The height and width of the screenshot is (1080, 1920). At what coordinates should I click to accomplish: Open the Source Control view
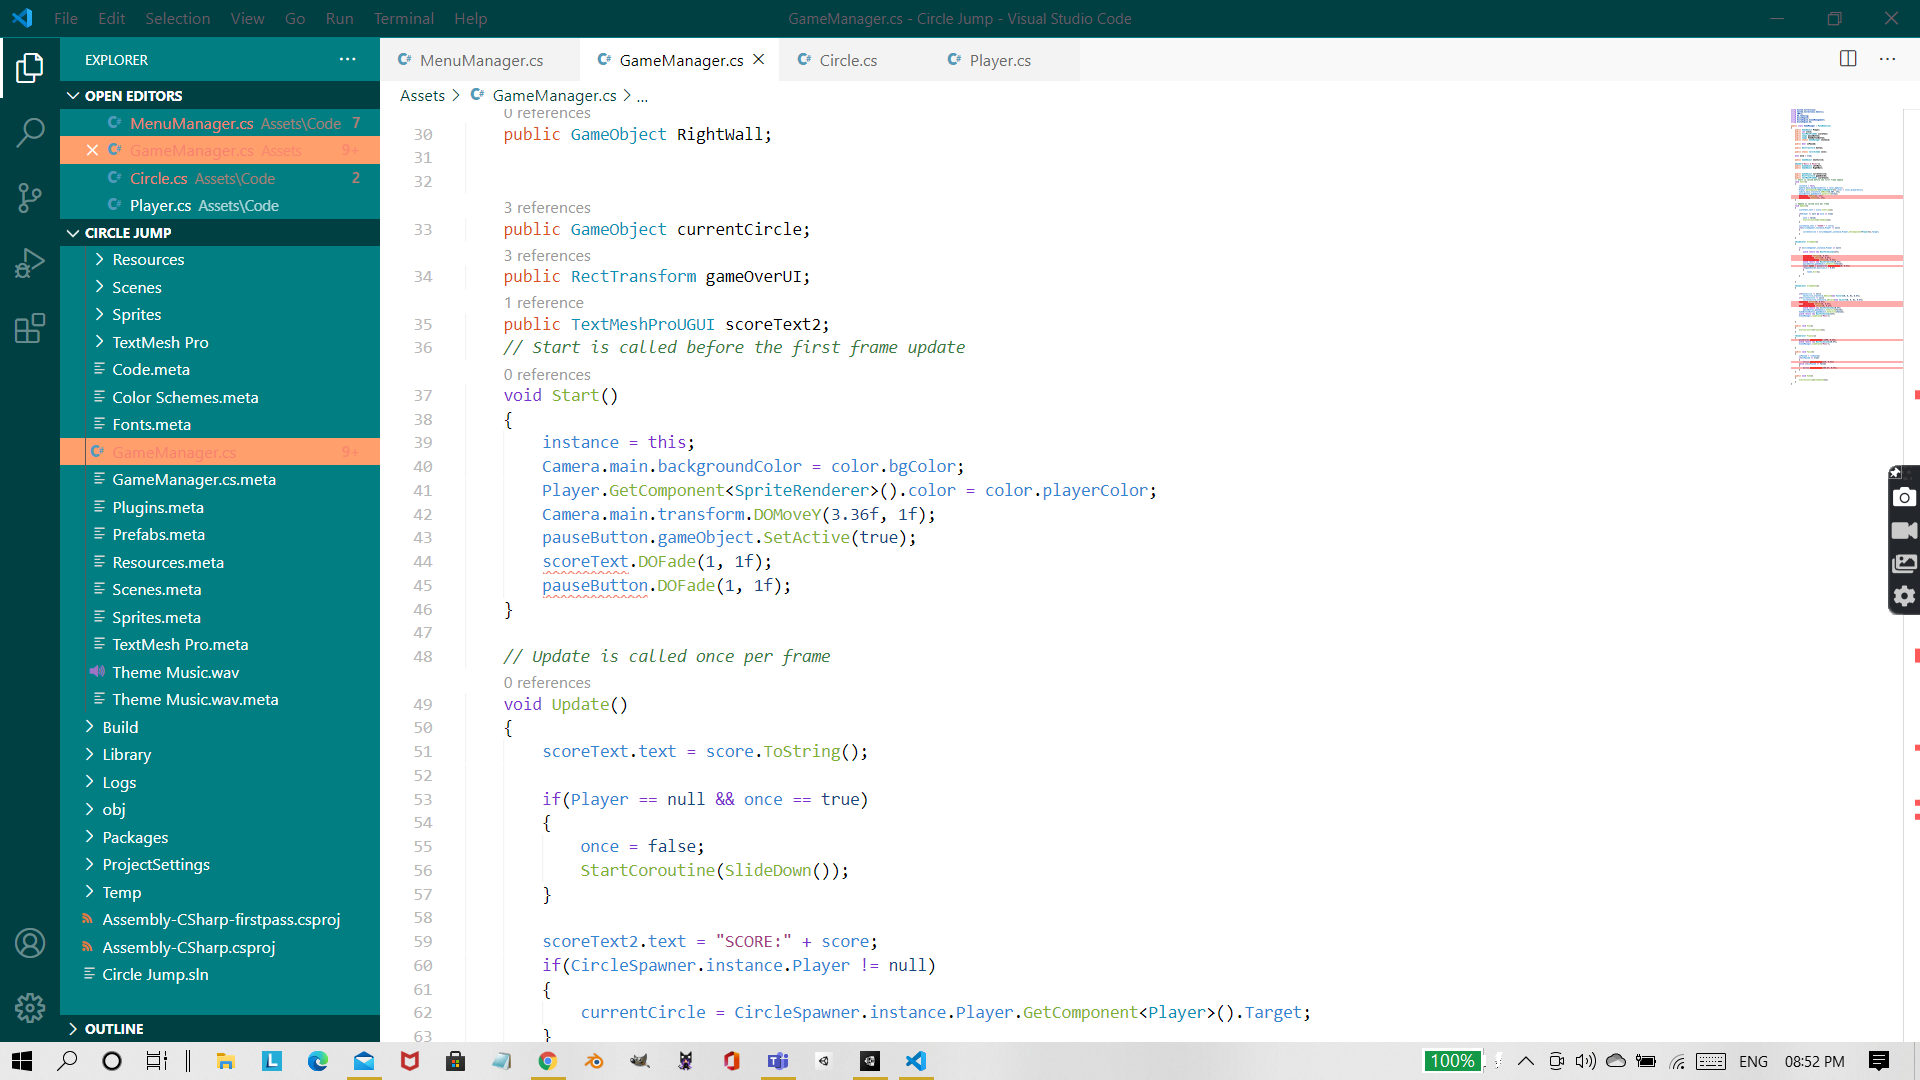30,197
